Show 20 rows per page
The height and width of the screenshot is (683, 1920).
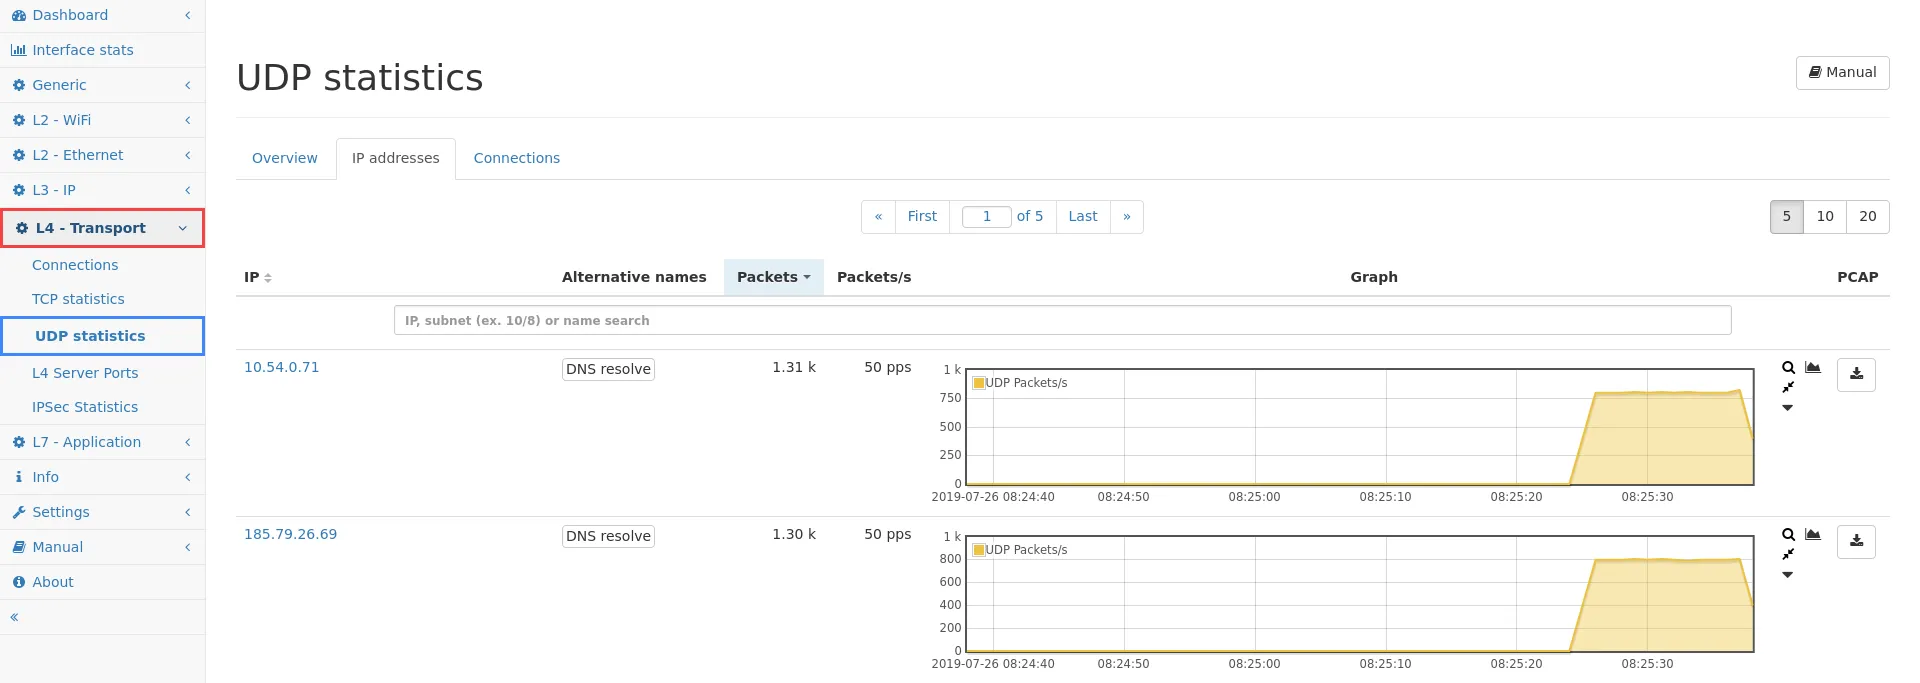click(x=1867, y=216)
